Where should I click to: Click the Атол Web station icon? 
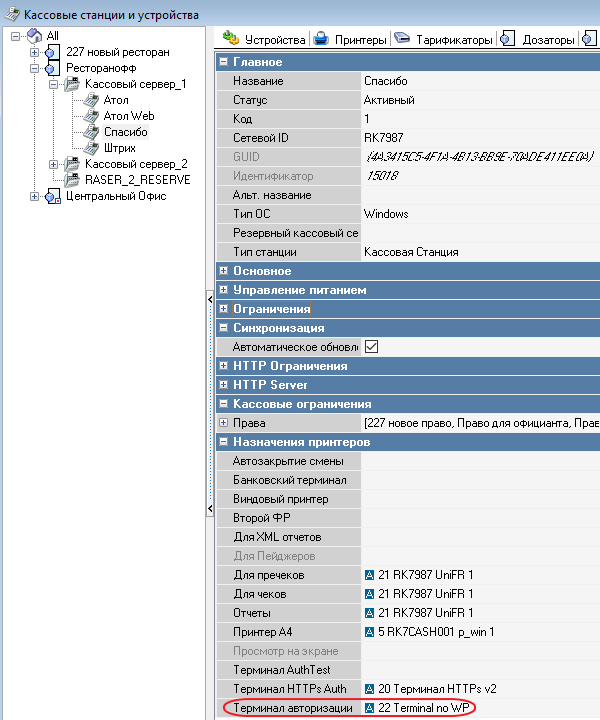pos(92,116)
